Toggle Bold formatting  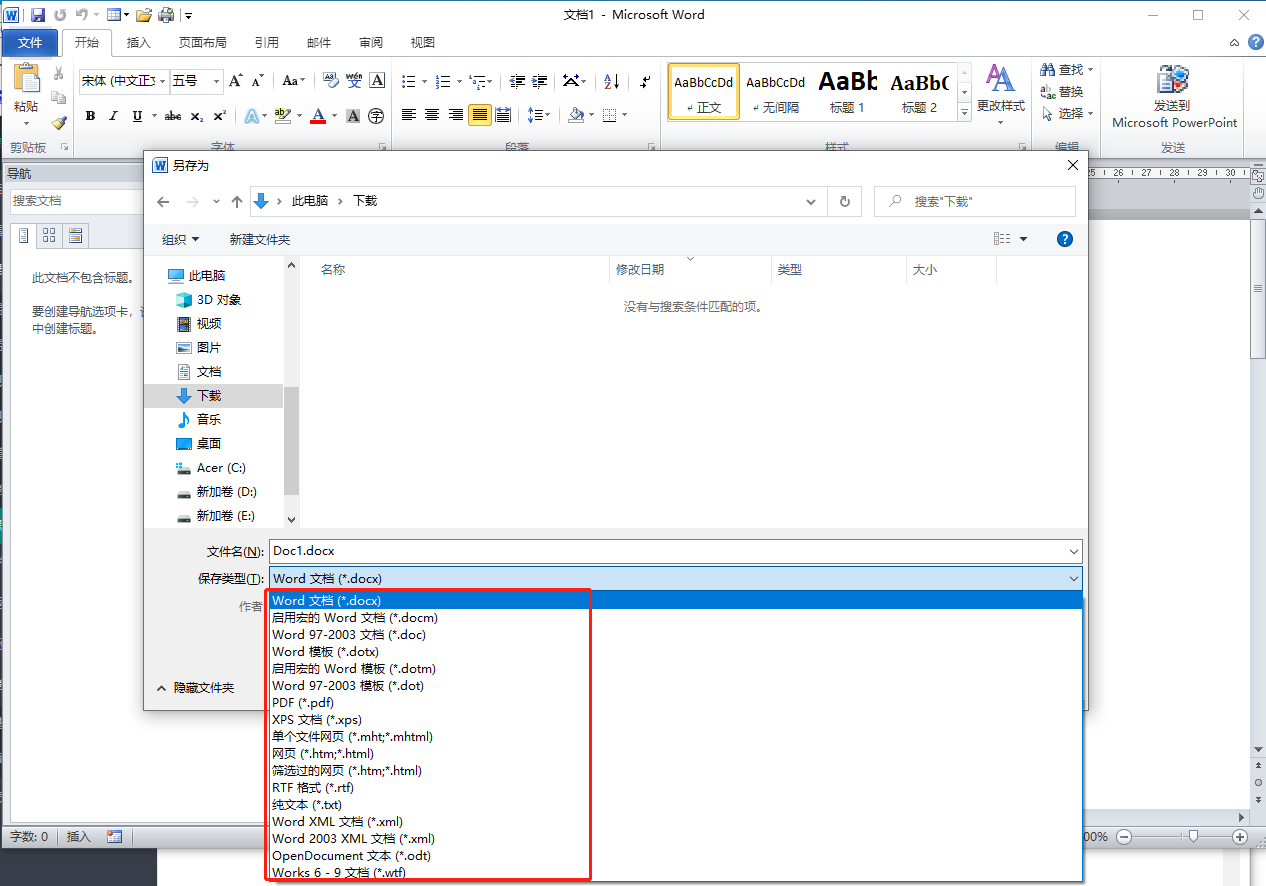[90, 116]
